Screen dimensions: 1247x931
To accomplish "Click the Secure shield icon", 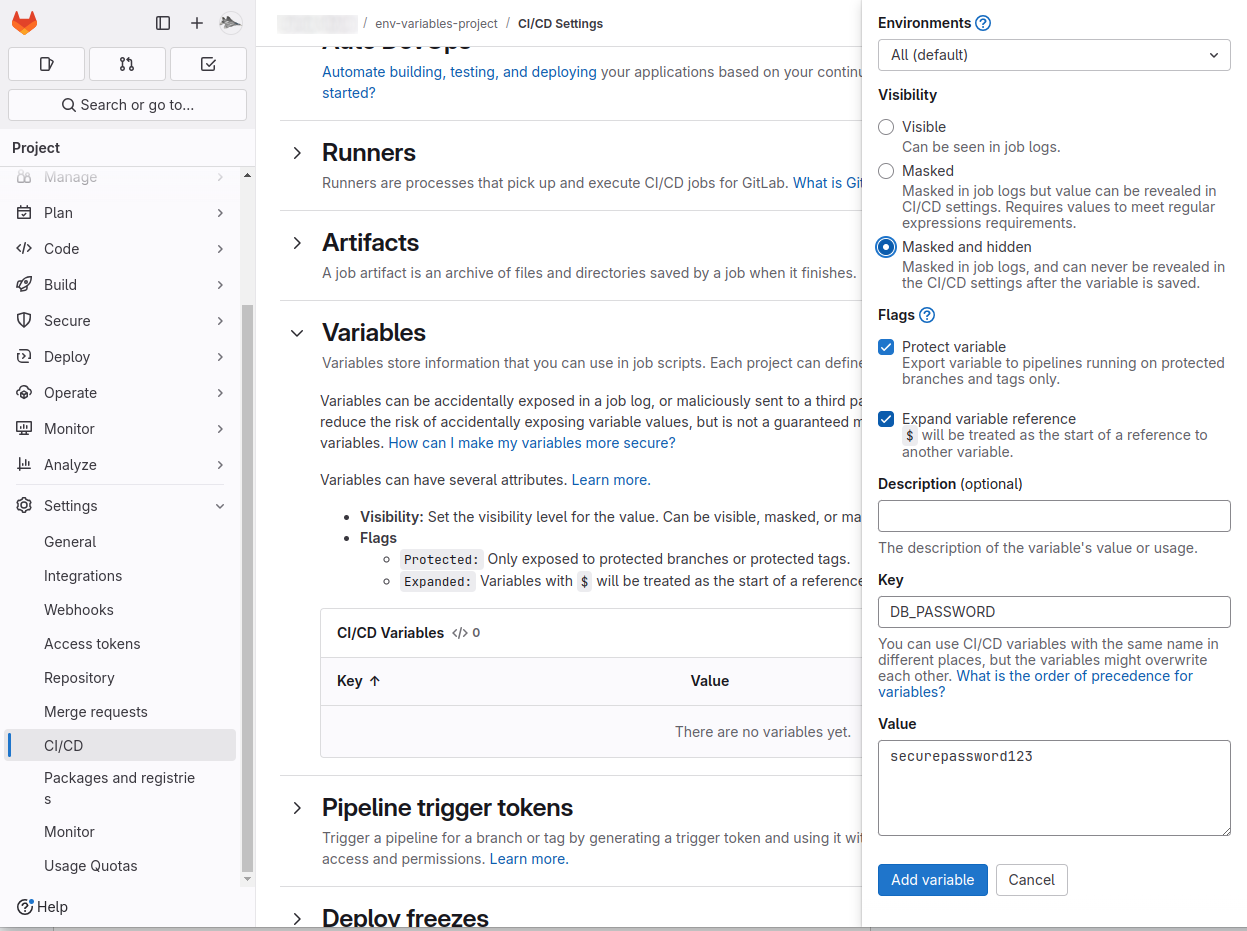I will (24, 321).
